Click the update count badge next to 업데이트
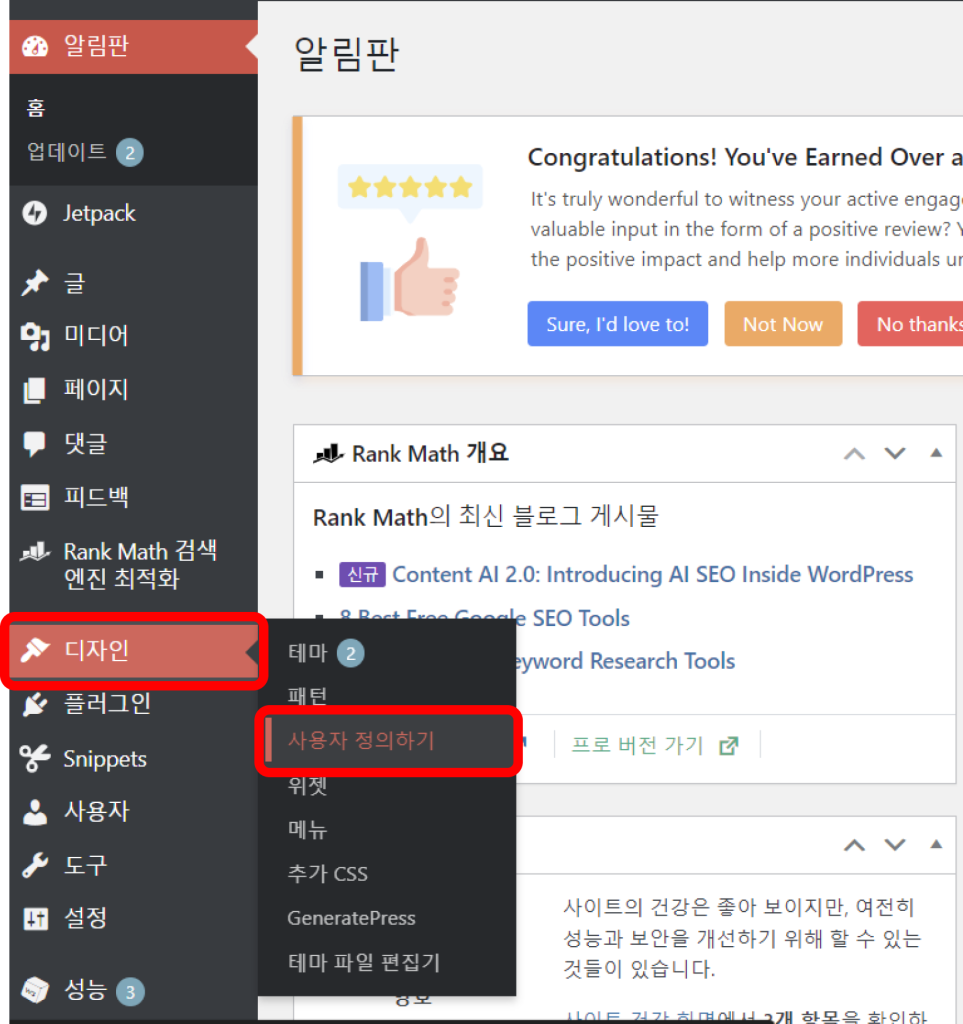The width and height of the screenshot is (963, 1024). coord(130,153)
